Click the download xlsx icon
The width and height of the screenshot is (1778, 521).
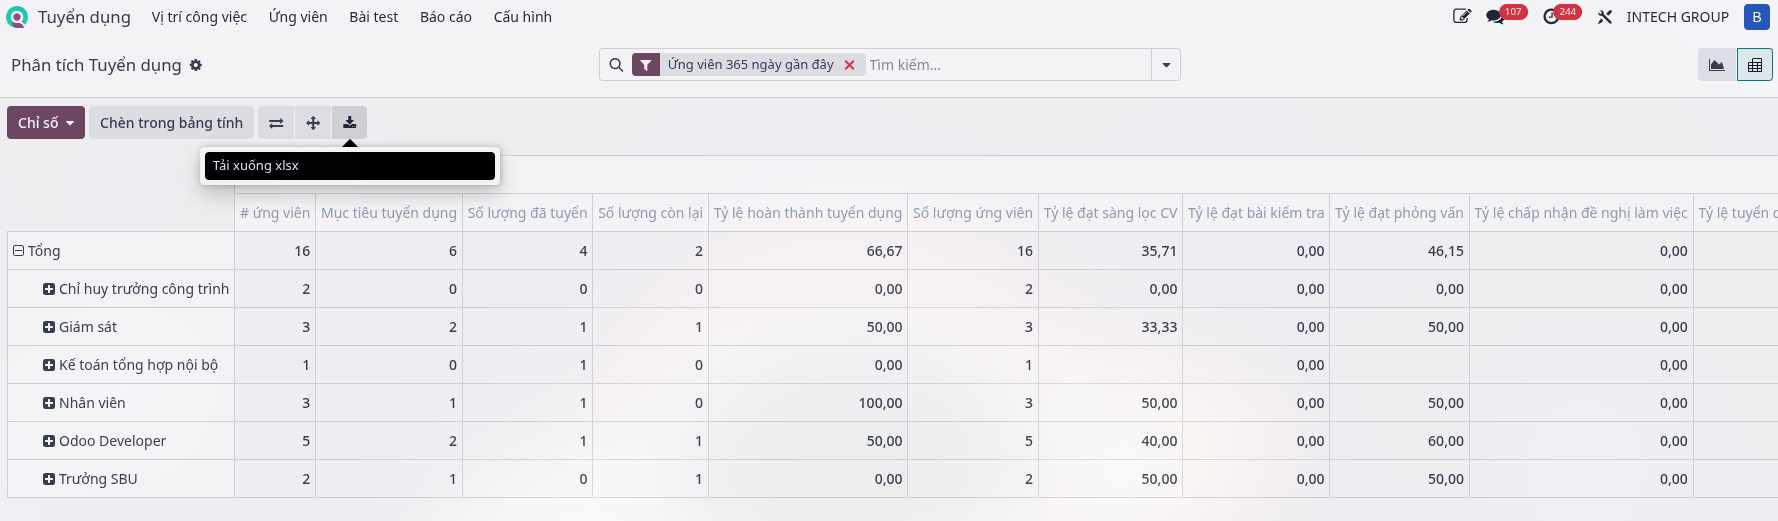point(349,123)
